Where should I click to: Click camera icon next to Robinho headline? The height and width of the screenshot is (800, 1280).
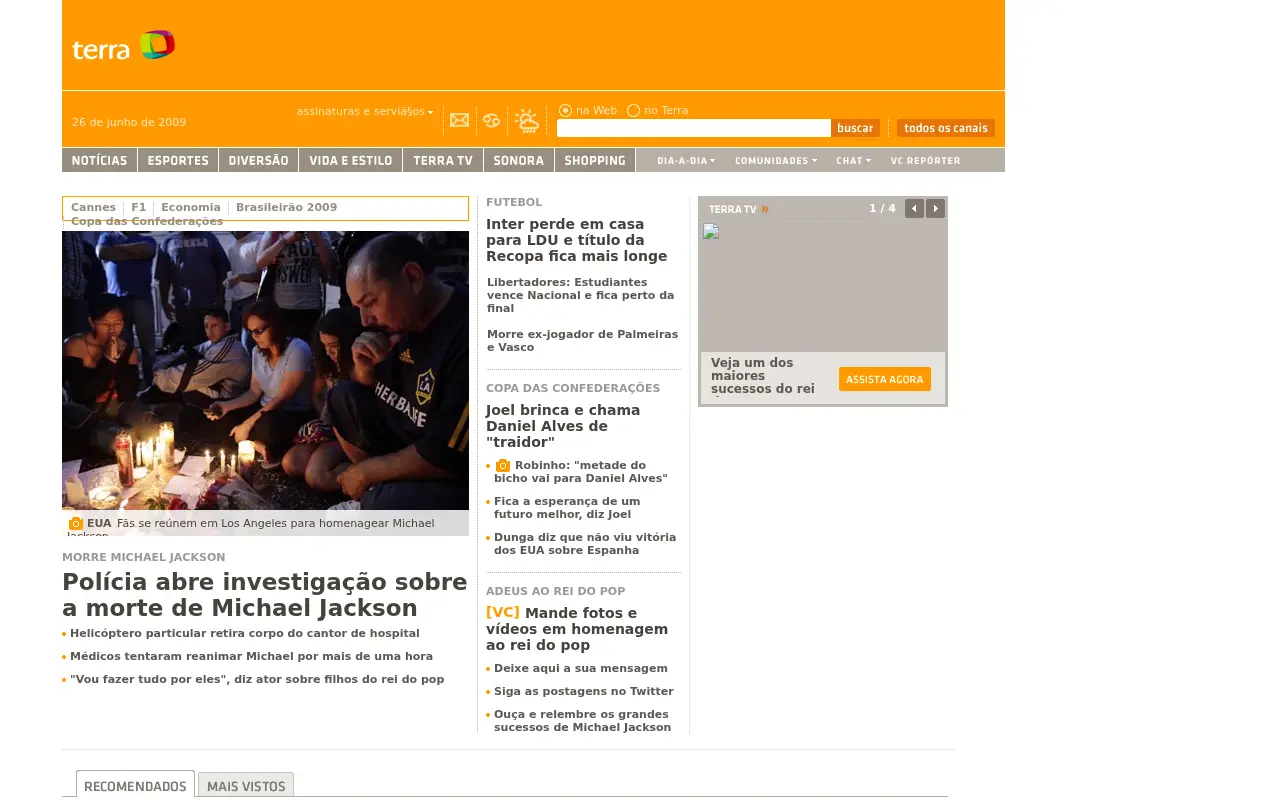click(503, 465)
